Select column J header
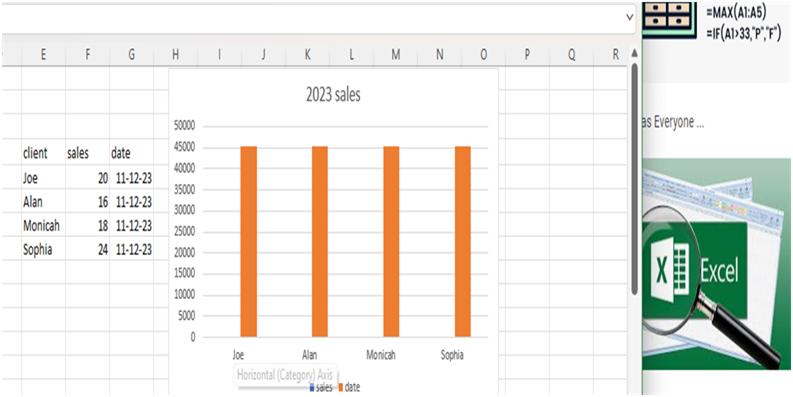 [x=263, y=55]
